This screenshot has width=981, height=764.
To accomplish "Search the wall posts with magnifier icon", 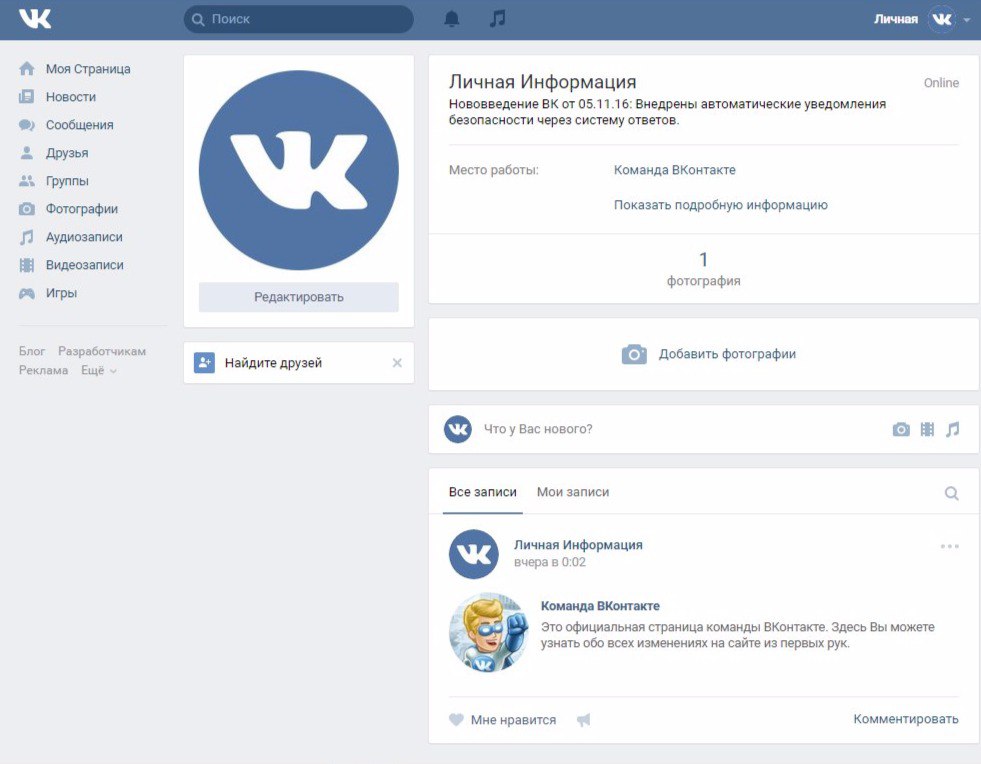I will coord(952,493).
